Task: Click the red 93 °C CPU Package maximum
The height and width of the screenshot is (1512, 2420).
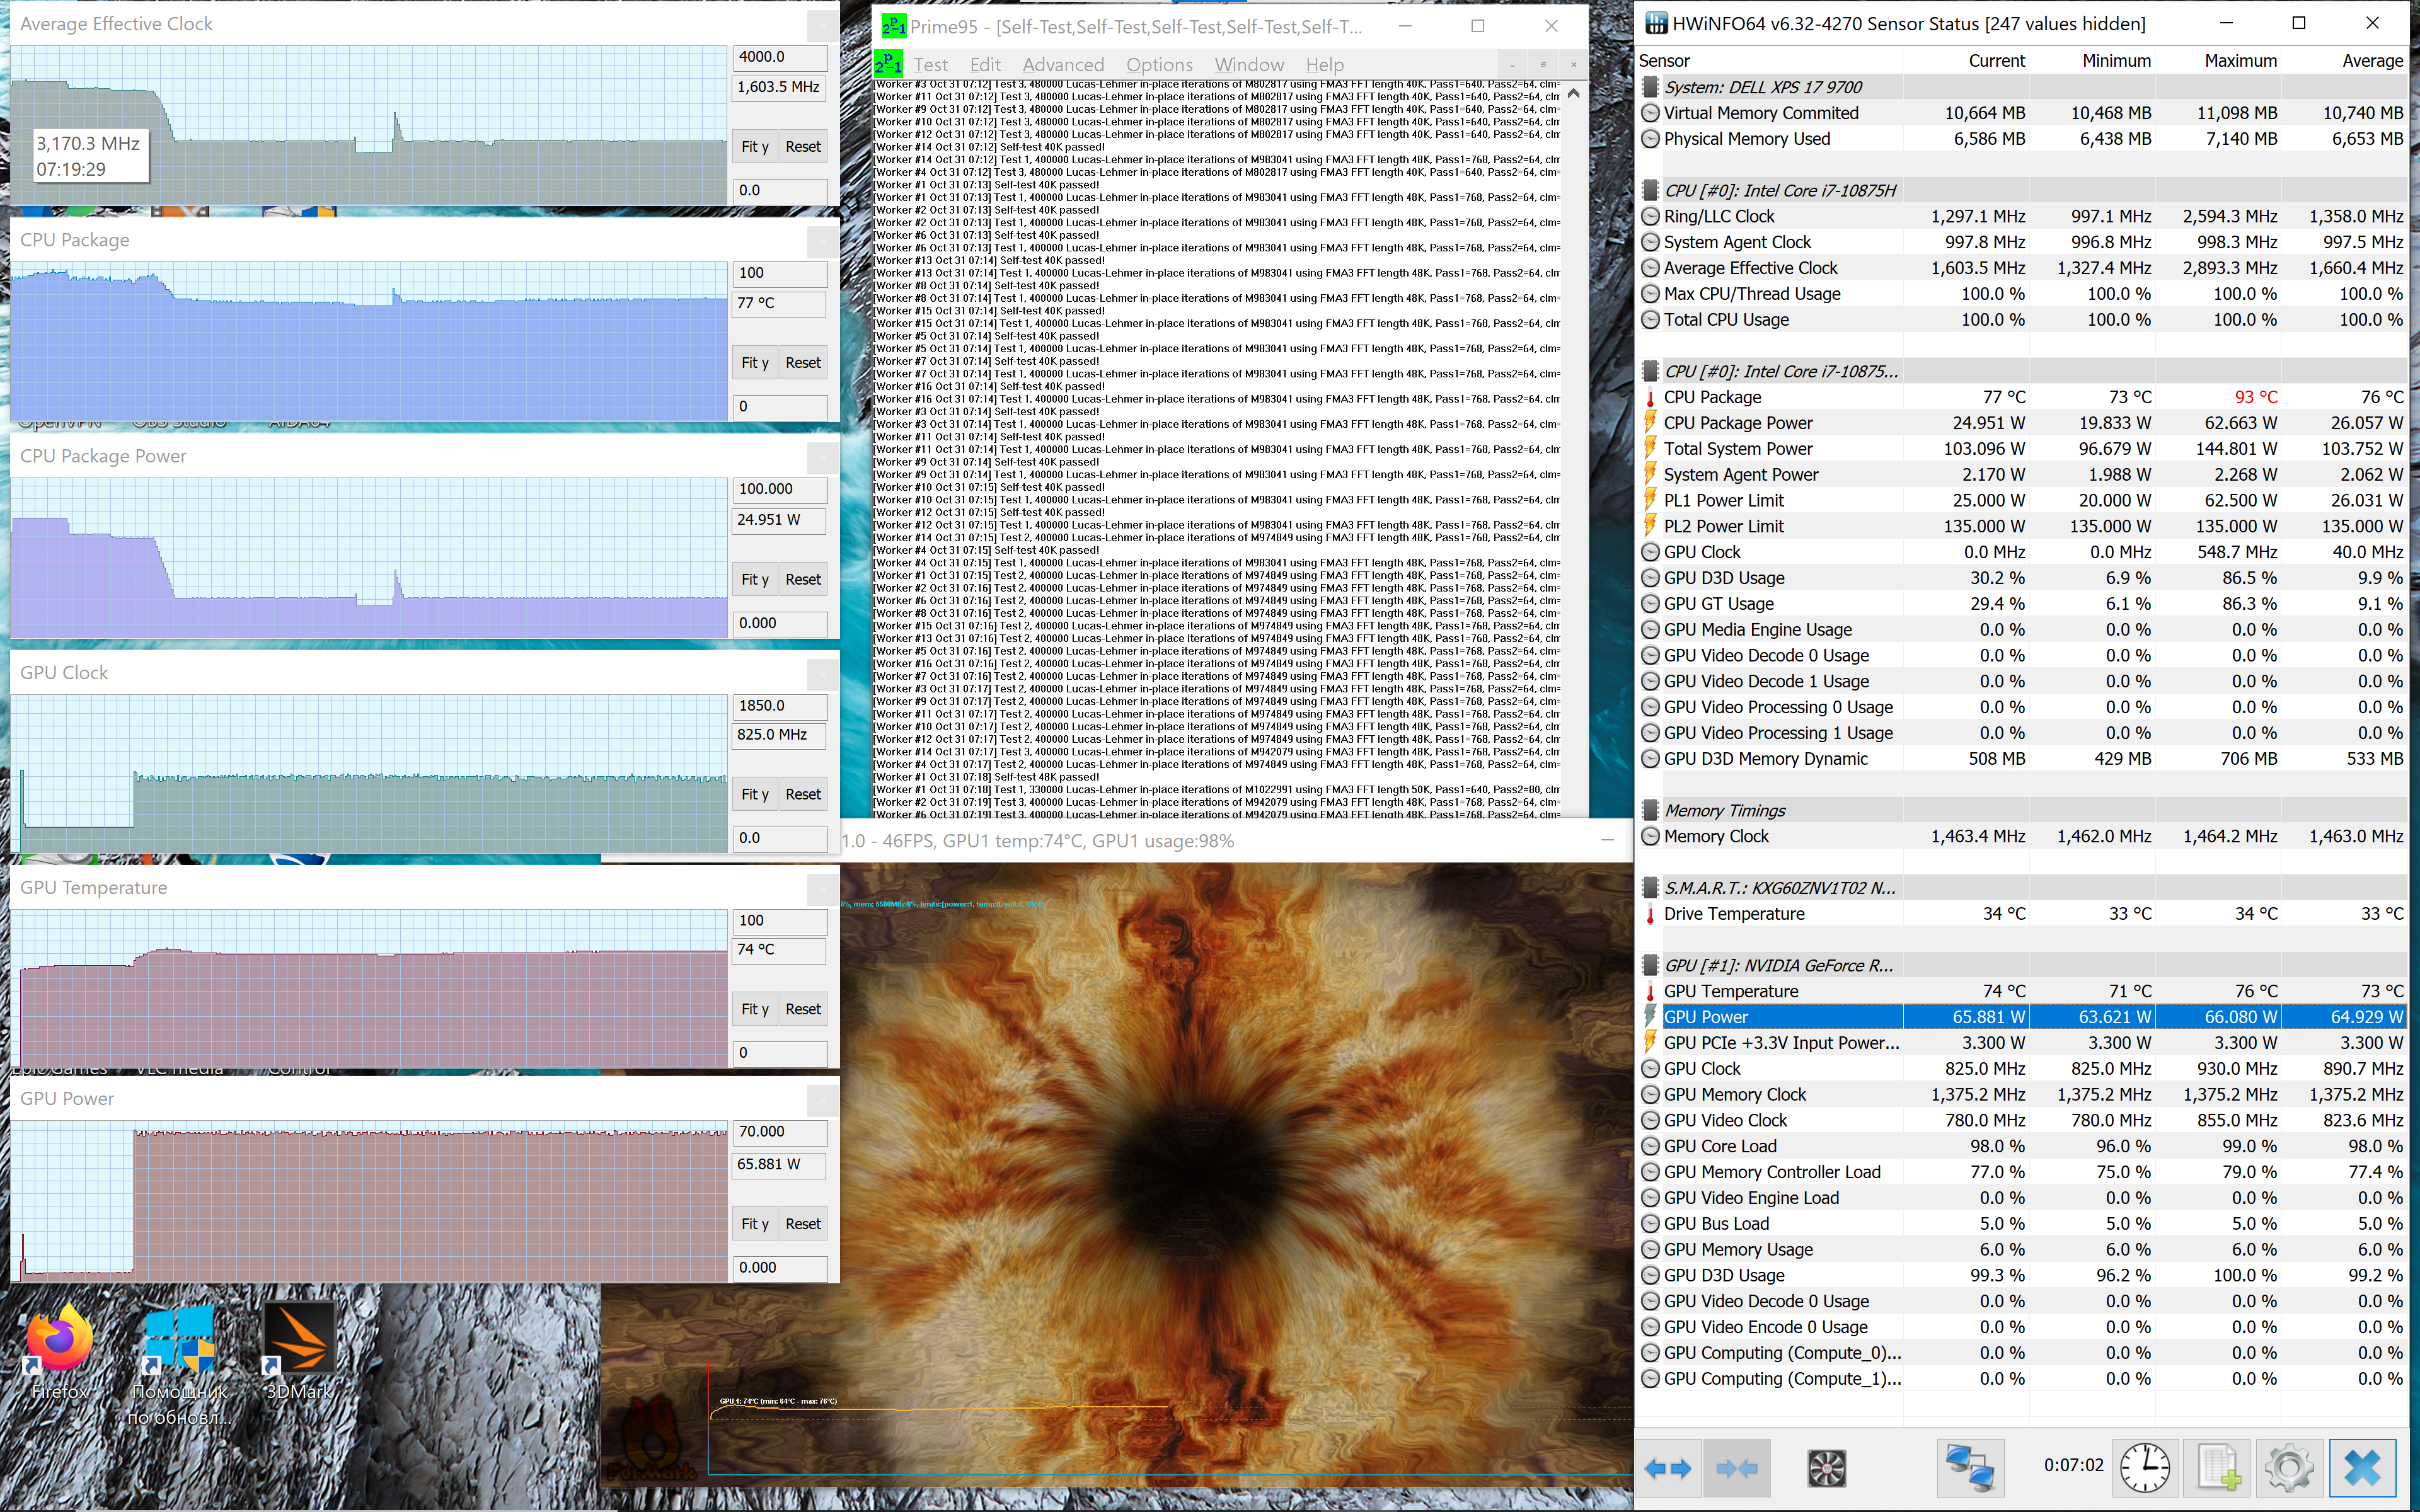Action: [2255, 397]
